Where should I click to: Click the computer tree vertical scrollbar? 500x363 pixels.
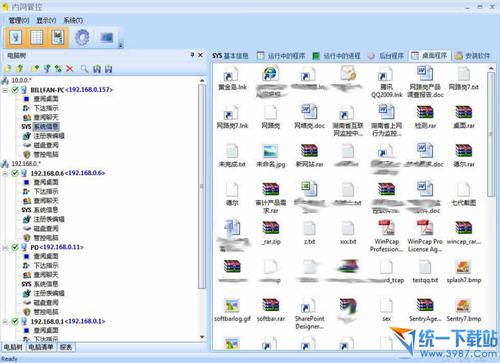202,187
